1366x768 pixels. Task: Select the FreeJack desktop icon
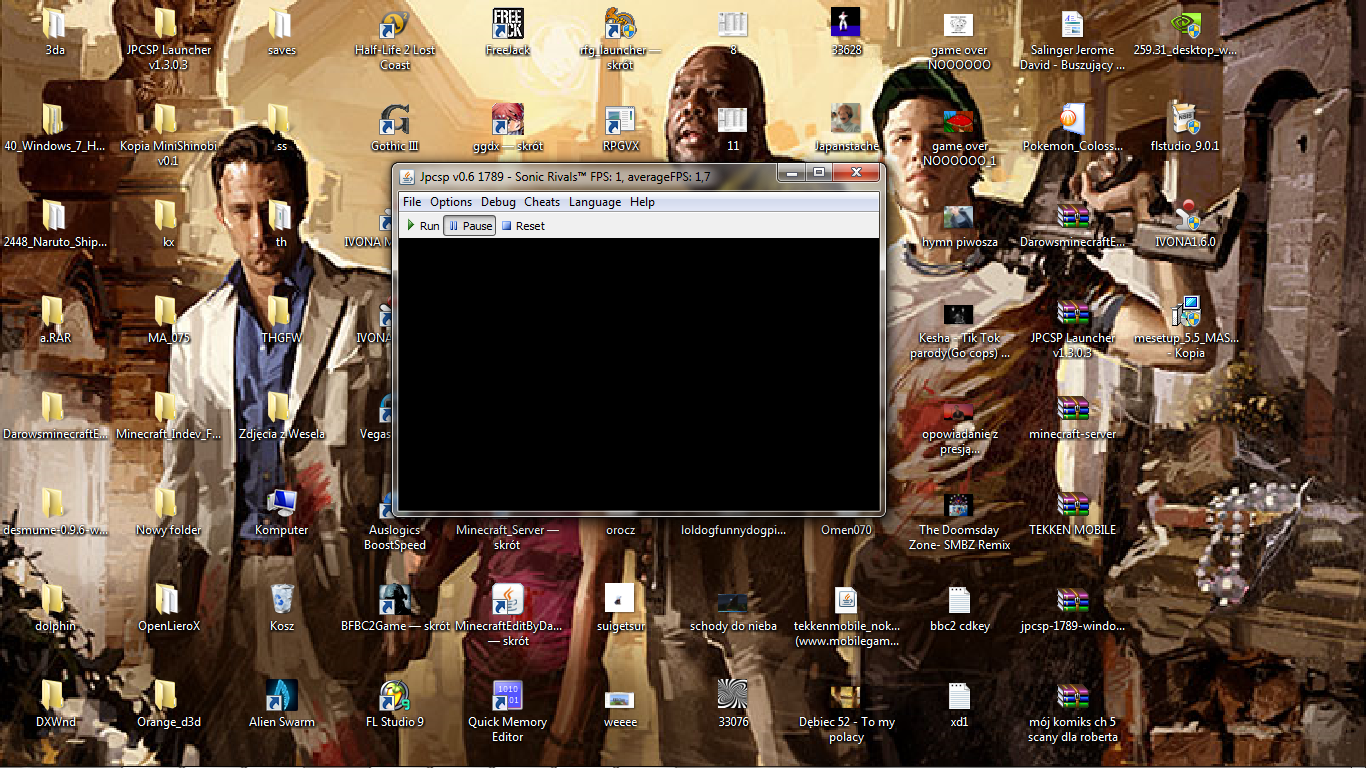tap(507, 25)
